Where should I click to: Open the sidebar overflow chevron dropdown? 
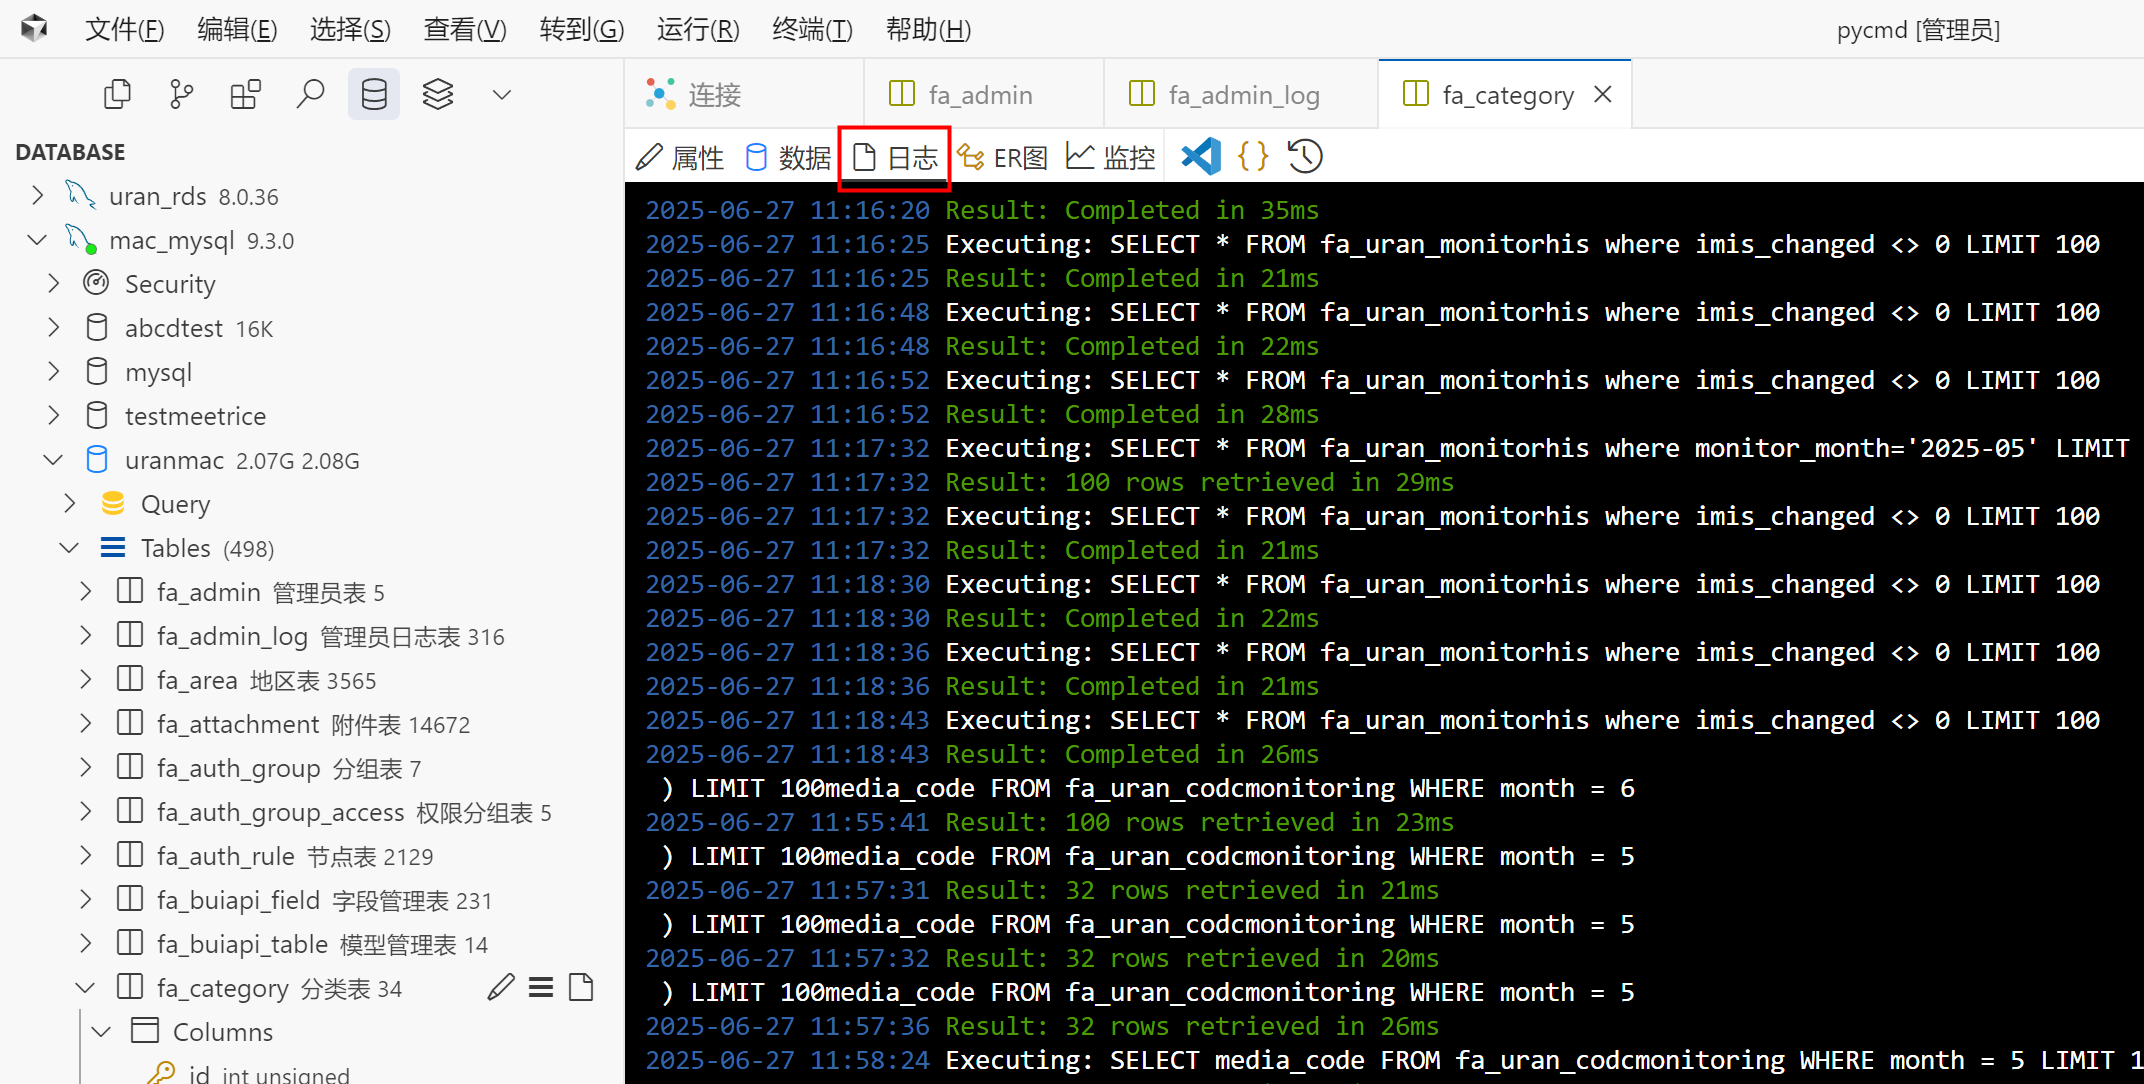pos(502,94)
